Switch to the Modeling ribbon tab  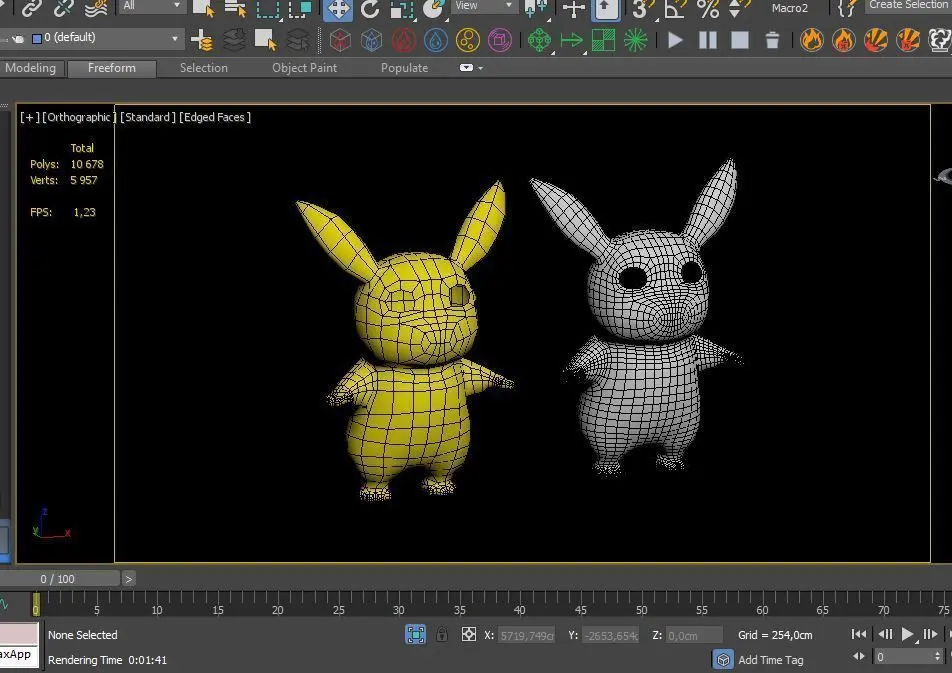pos(31,68)
